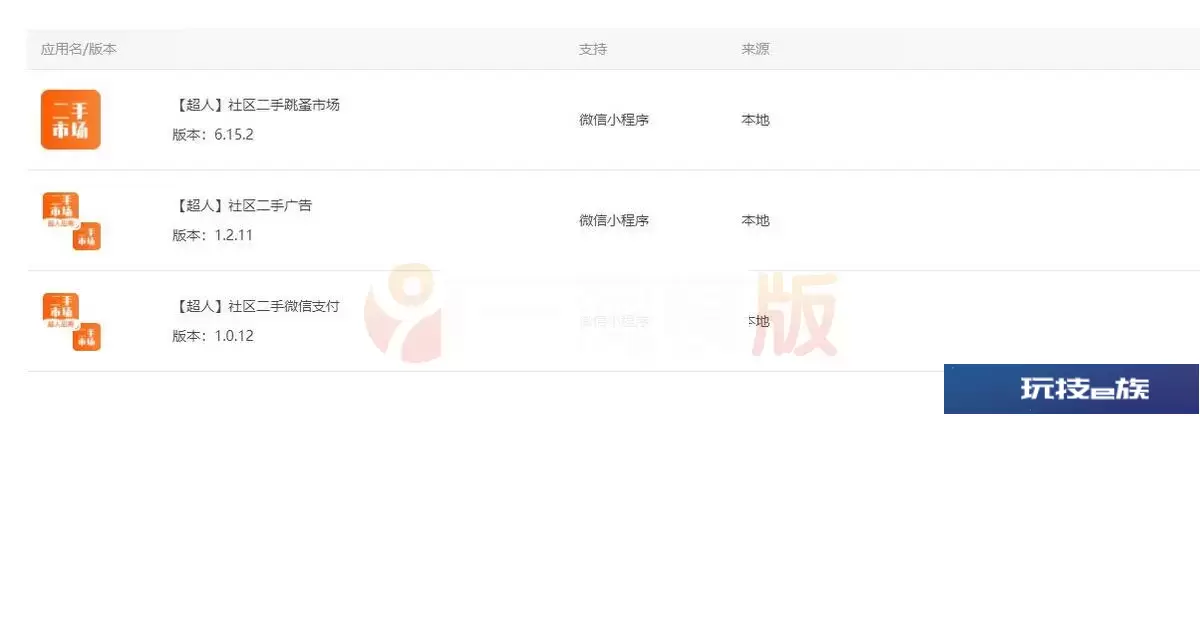Open 【超人】社区二手跳蚤市场 app name

point(257,104)
